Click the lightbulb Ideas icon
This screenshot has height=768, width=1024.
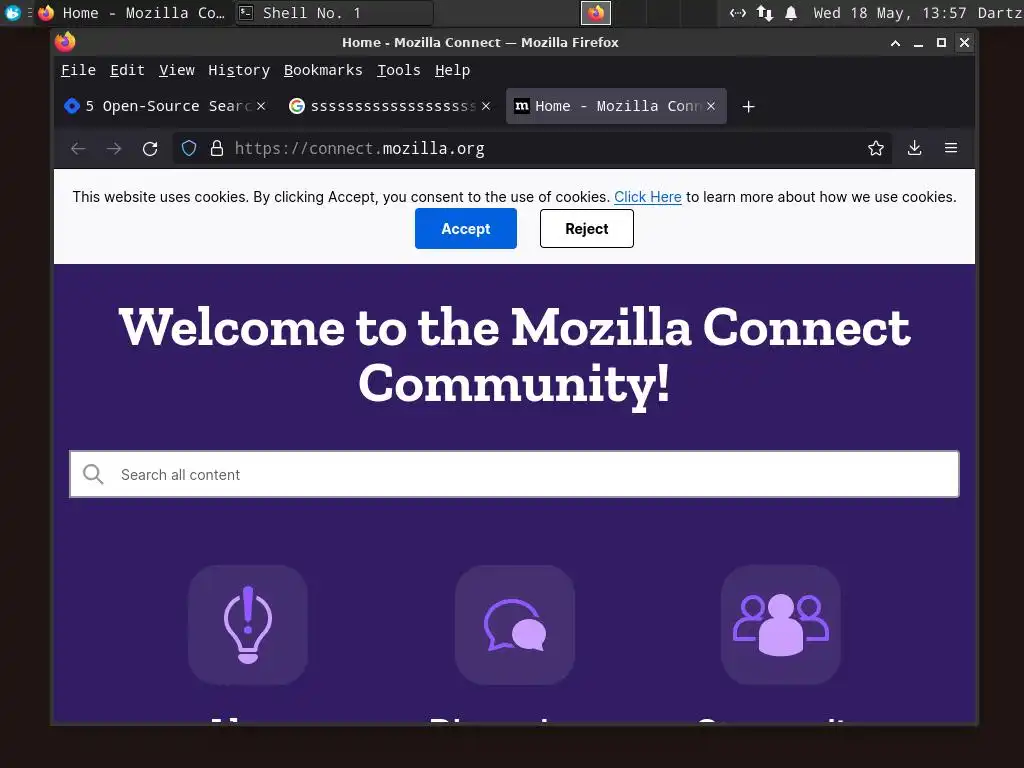pyautogui.click(x=248, y=625)
